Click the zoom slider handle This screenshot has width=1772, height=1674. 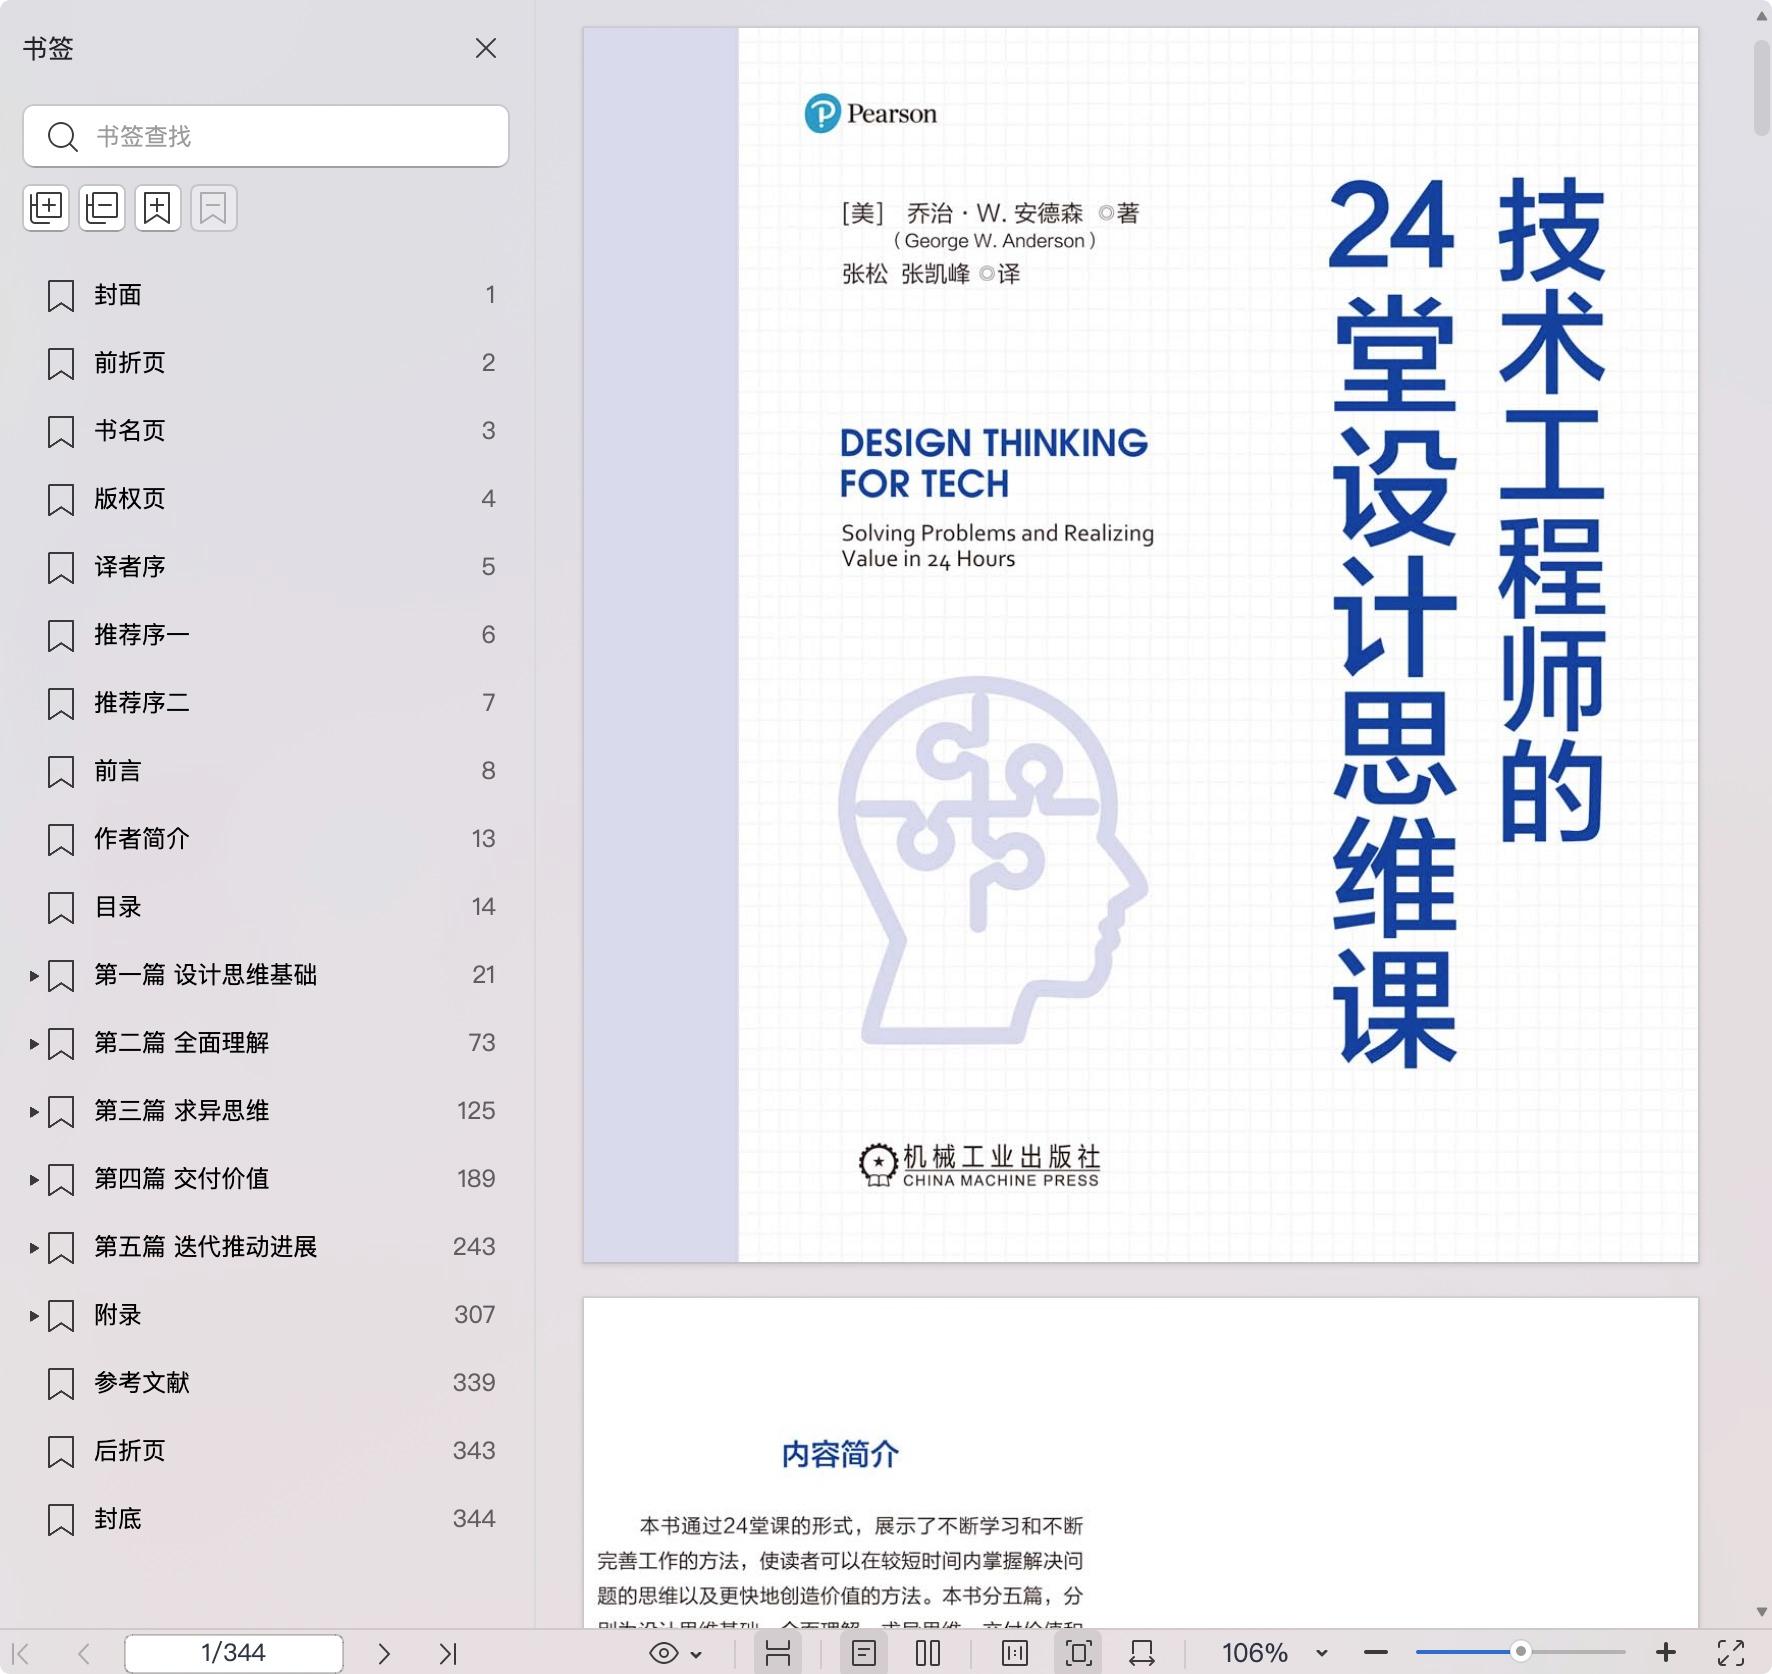1520,1652
